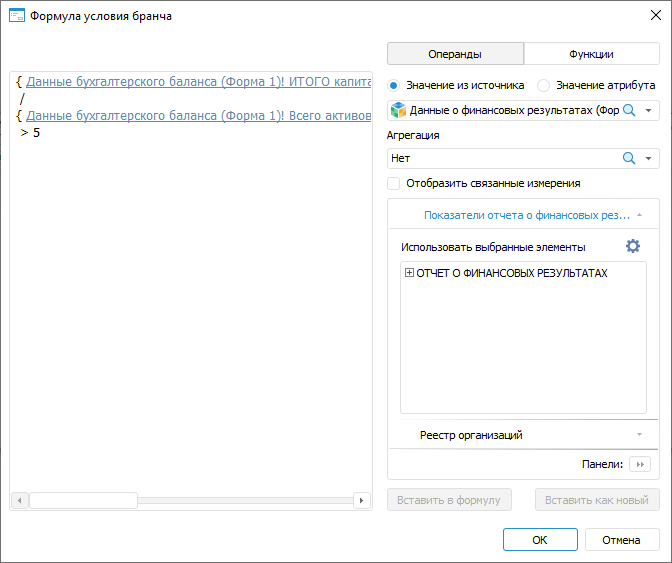
Task: Switch to the Функции tab
Action: [x=591, y=54]
